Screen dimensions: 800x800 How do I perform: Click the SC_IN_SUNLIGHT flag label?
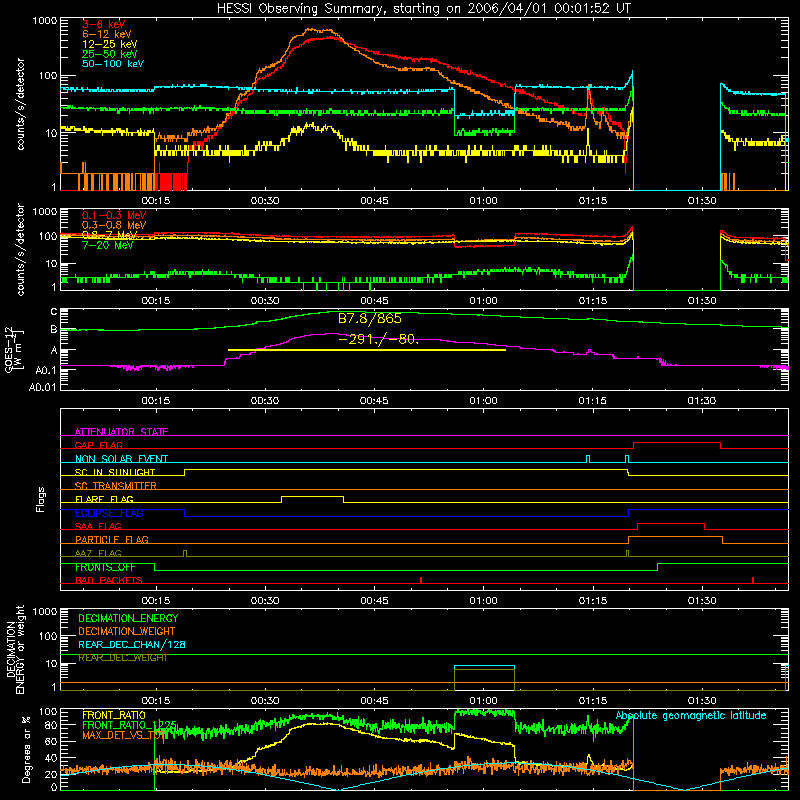[115, 472]
